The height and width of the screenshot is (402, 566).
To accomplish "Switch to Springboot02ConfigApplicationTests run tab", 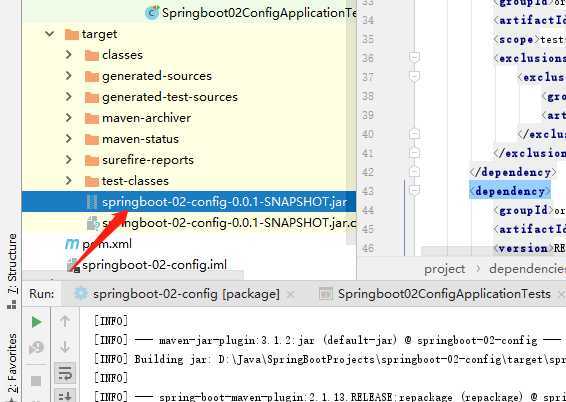I will (x=444, y=294).
